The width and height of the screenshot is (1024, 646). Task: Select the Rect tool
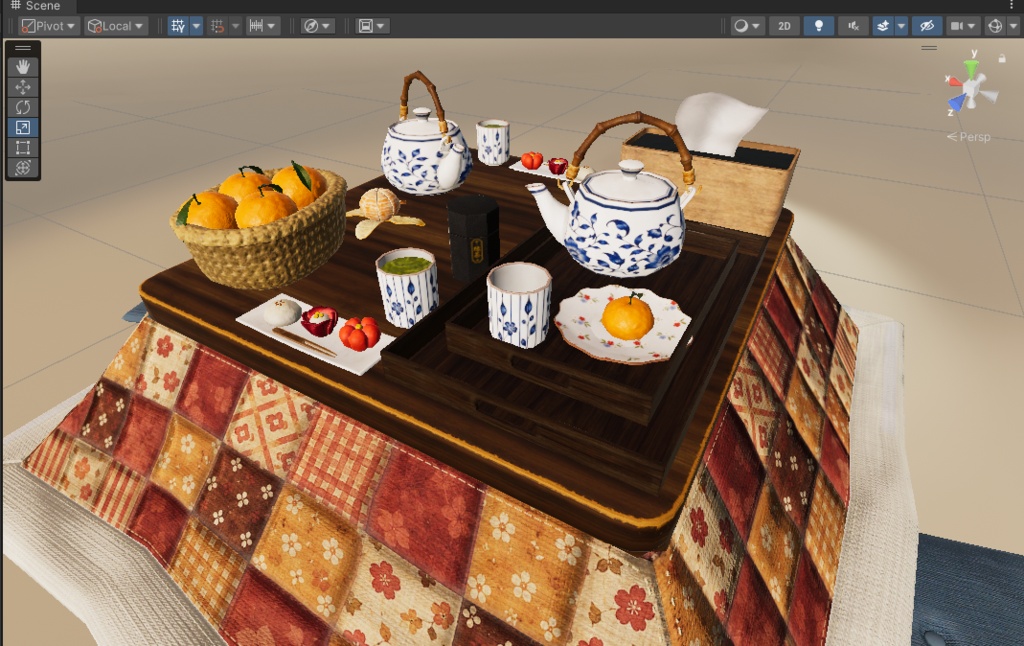pos(23,148)
